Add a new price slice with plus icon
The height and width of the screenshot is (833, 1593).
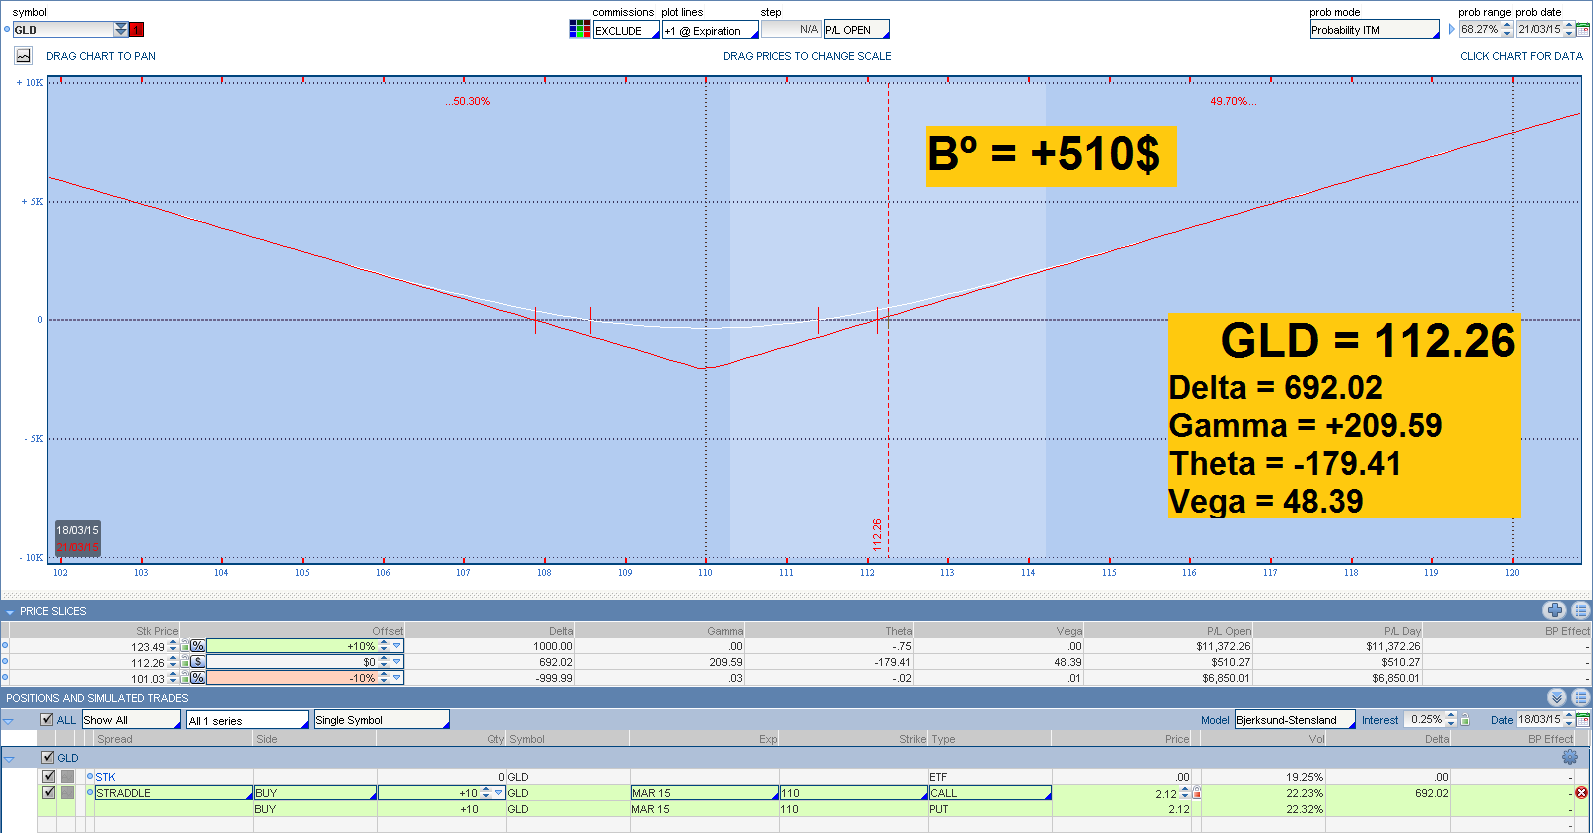(x=1554, y=611)
